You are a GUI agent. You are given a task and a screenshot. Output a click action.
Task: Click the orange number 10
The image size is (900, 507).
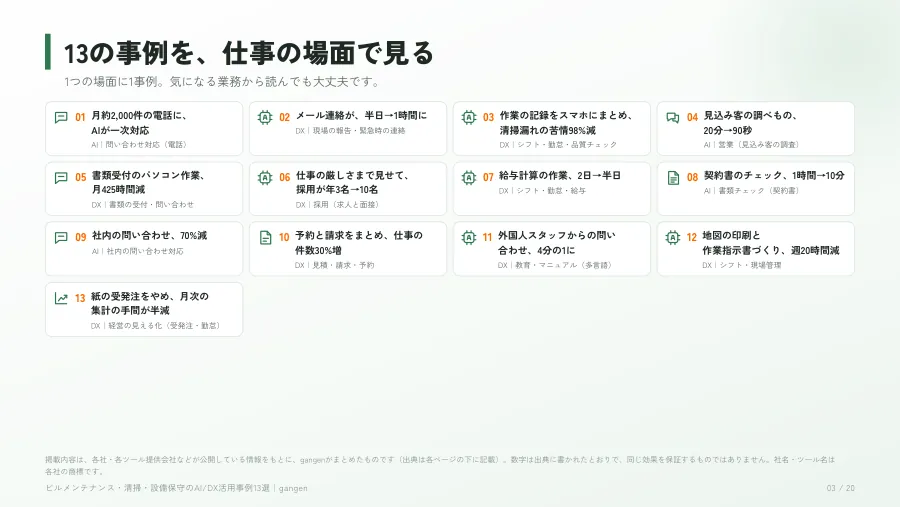tap(284, 238)
